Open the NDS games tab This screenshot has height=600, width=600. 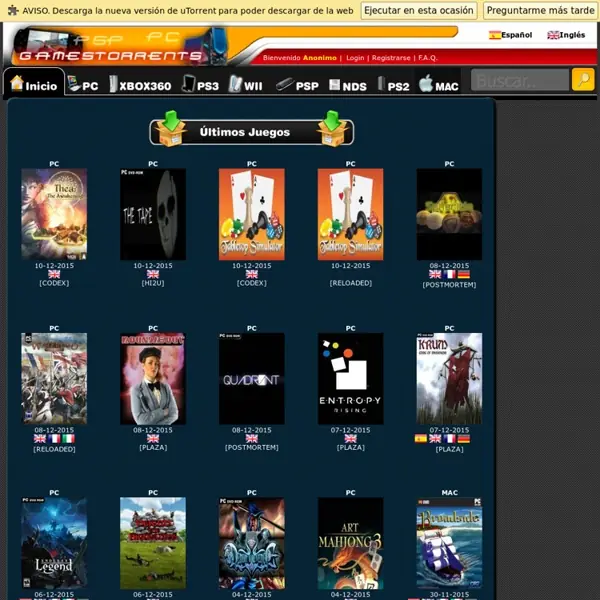(x=347, y=85)
